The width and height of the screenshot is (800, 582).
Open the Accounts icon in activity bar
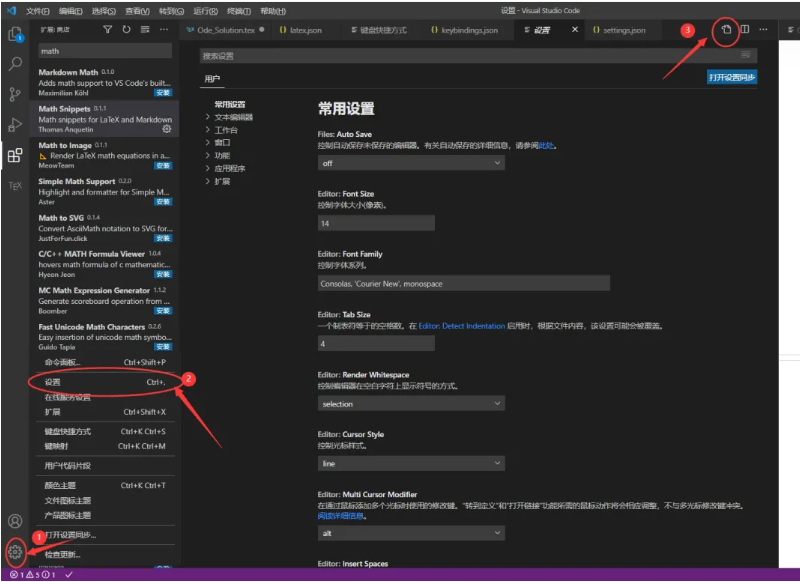coord(15,521)
